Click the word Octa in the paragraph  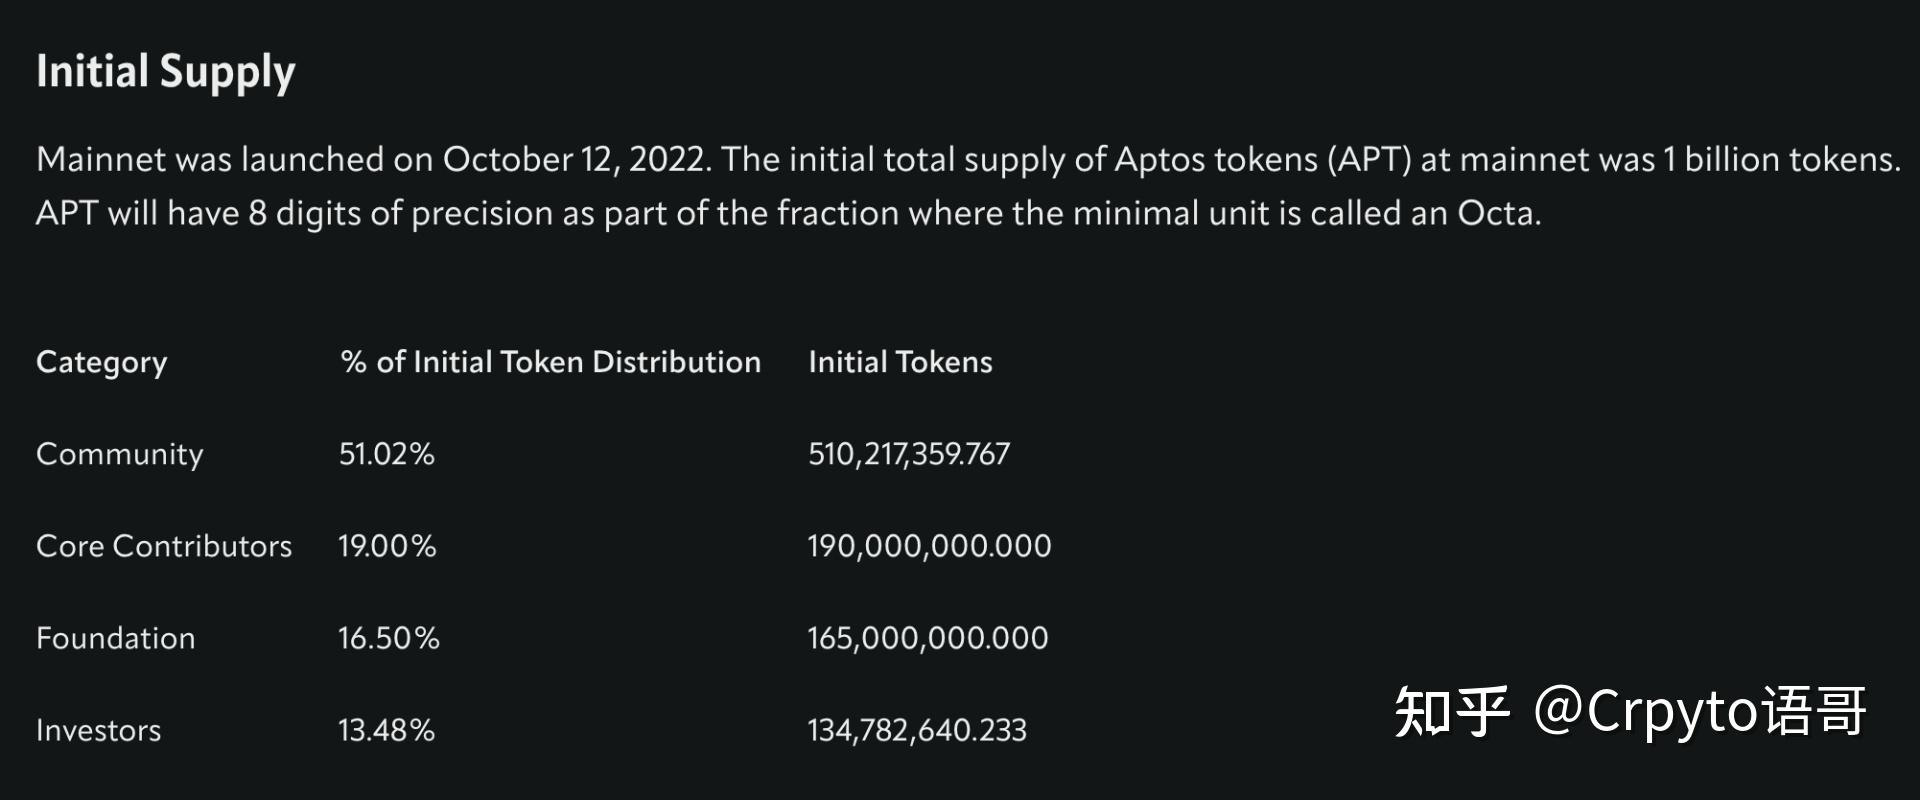1495,213
